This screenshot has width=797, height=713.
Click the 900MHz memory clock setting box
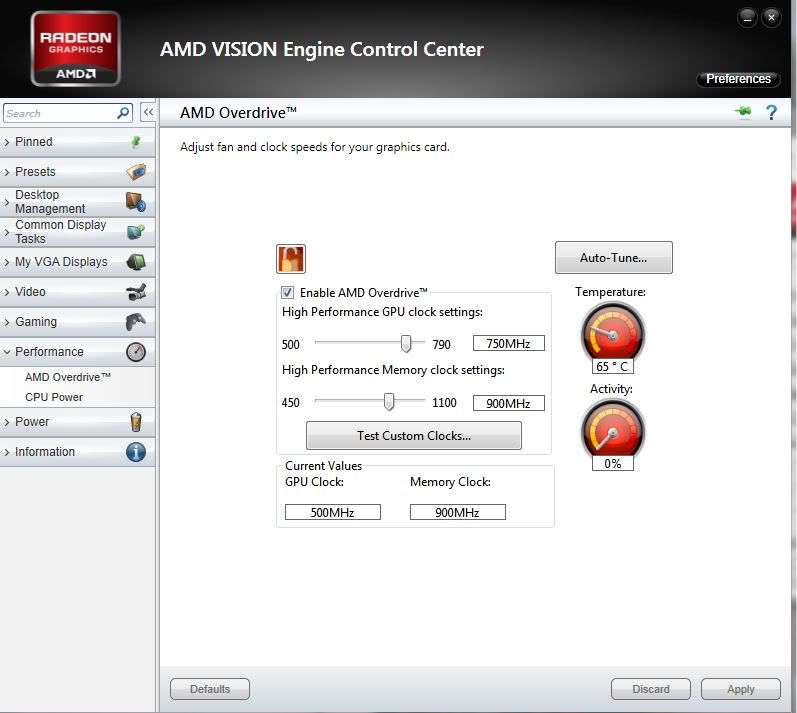508,403
